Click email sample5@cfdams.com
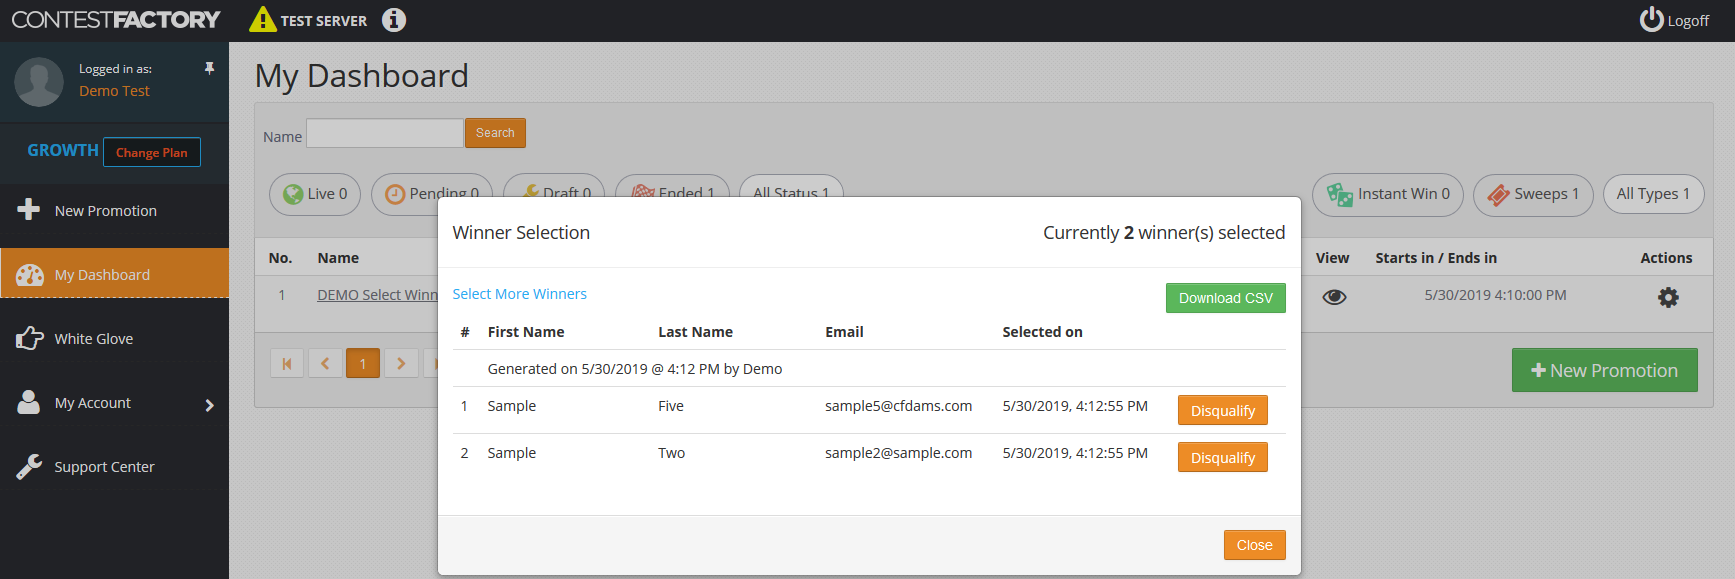 coord(898,406)
